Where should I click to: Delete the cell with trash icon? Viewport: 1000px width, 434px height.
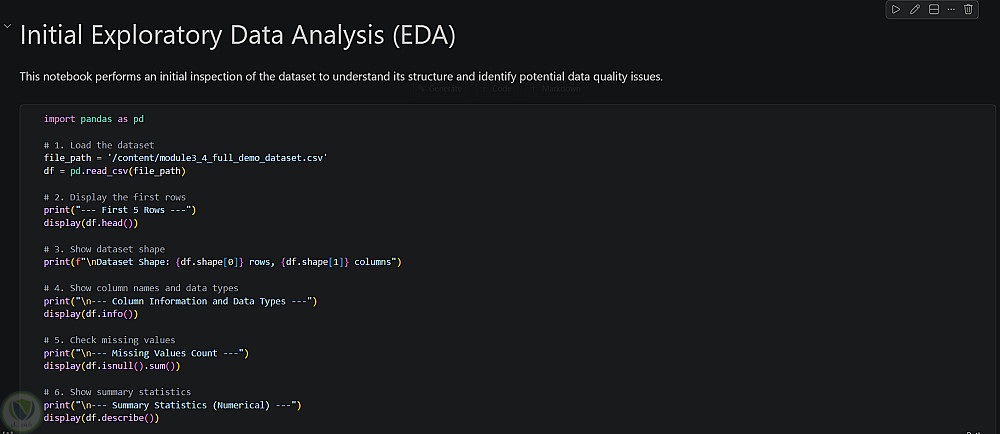tap(968, 10)
